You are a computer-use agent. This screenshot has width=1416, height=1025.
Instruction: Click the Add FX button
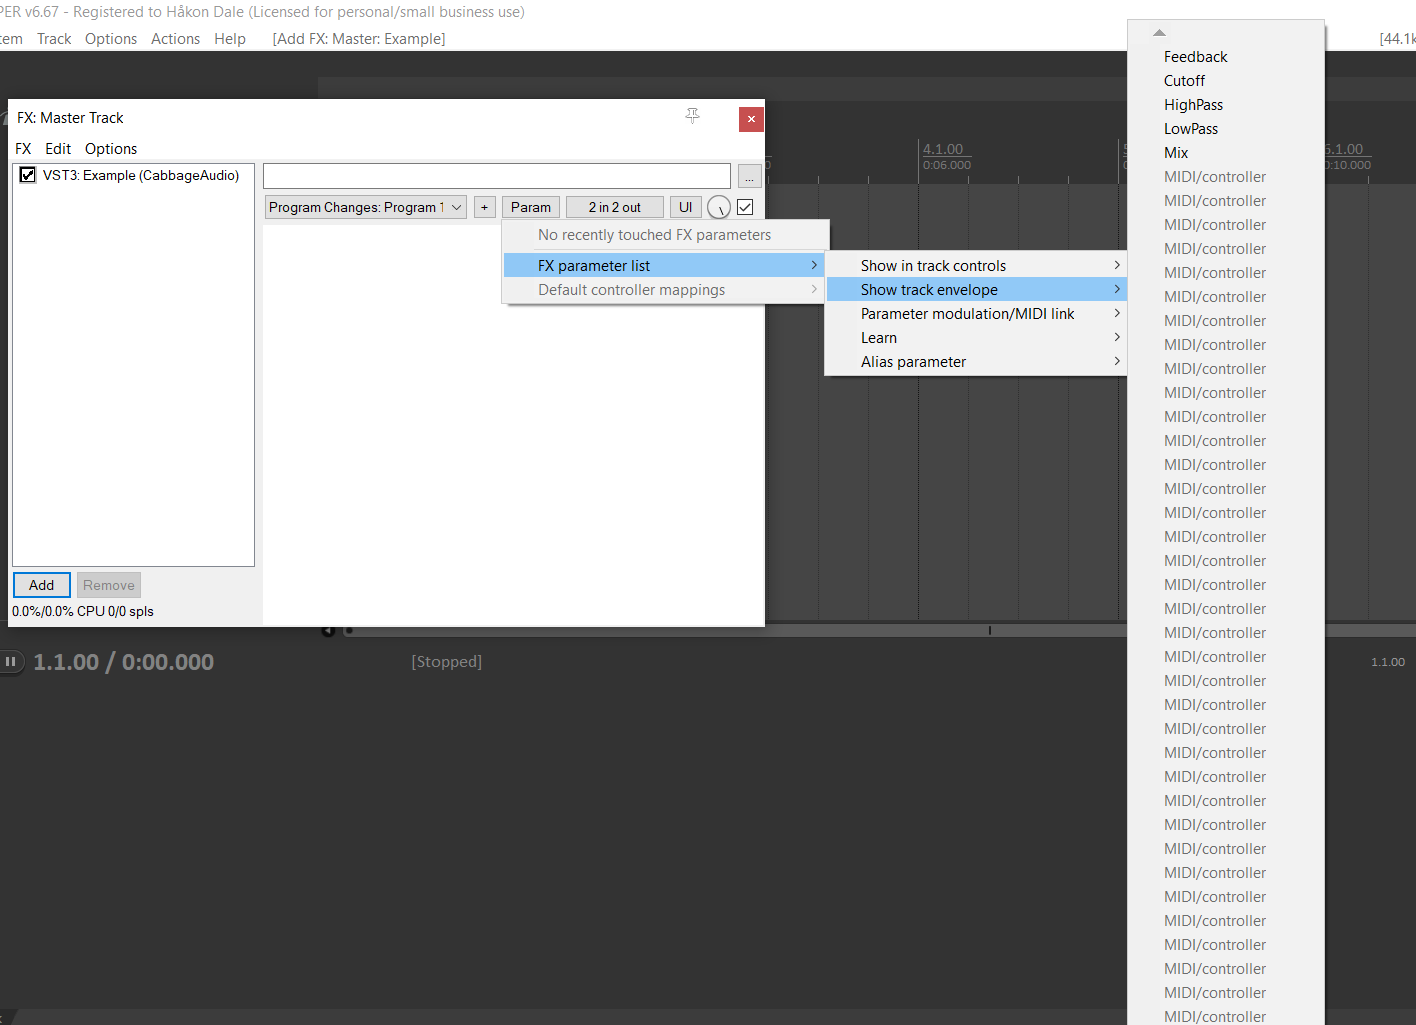tap(42, 585)
